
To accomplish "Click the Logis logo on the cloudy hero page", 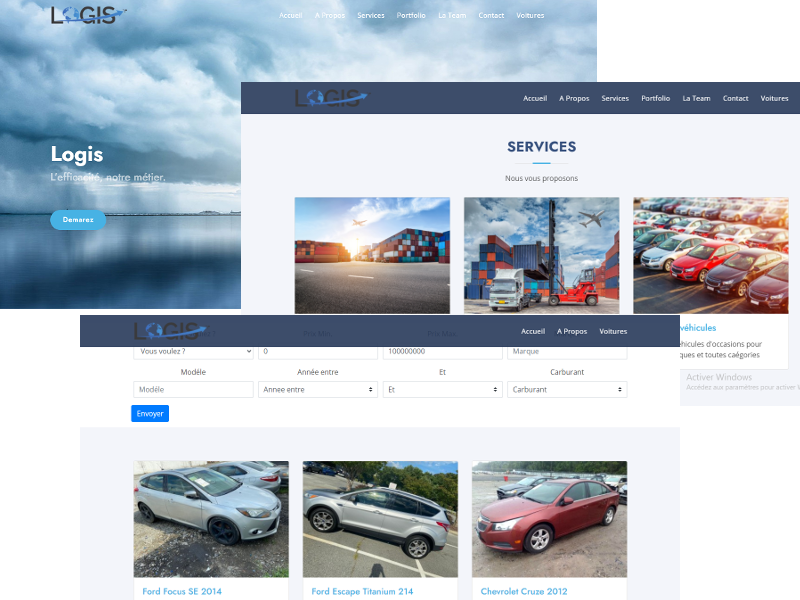I will click(x=89, y=15).
